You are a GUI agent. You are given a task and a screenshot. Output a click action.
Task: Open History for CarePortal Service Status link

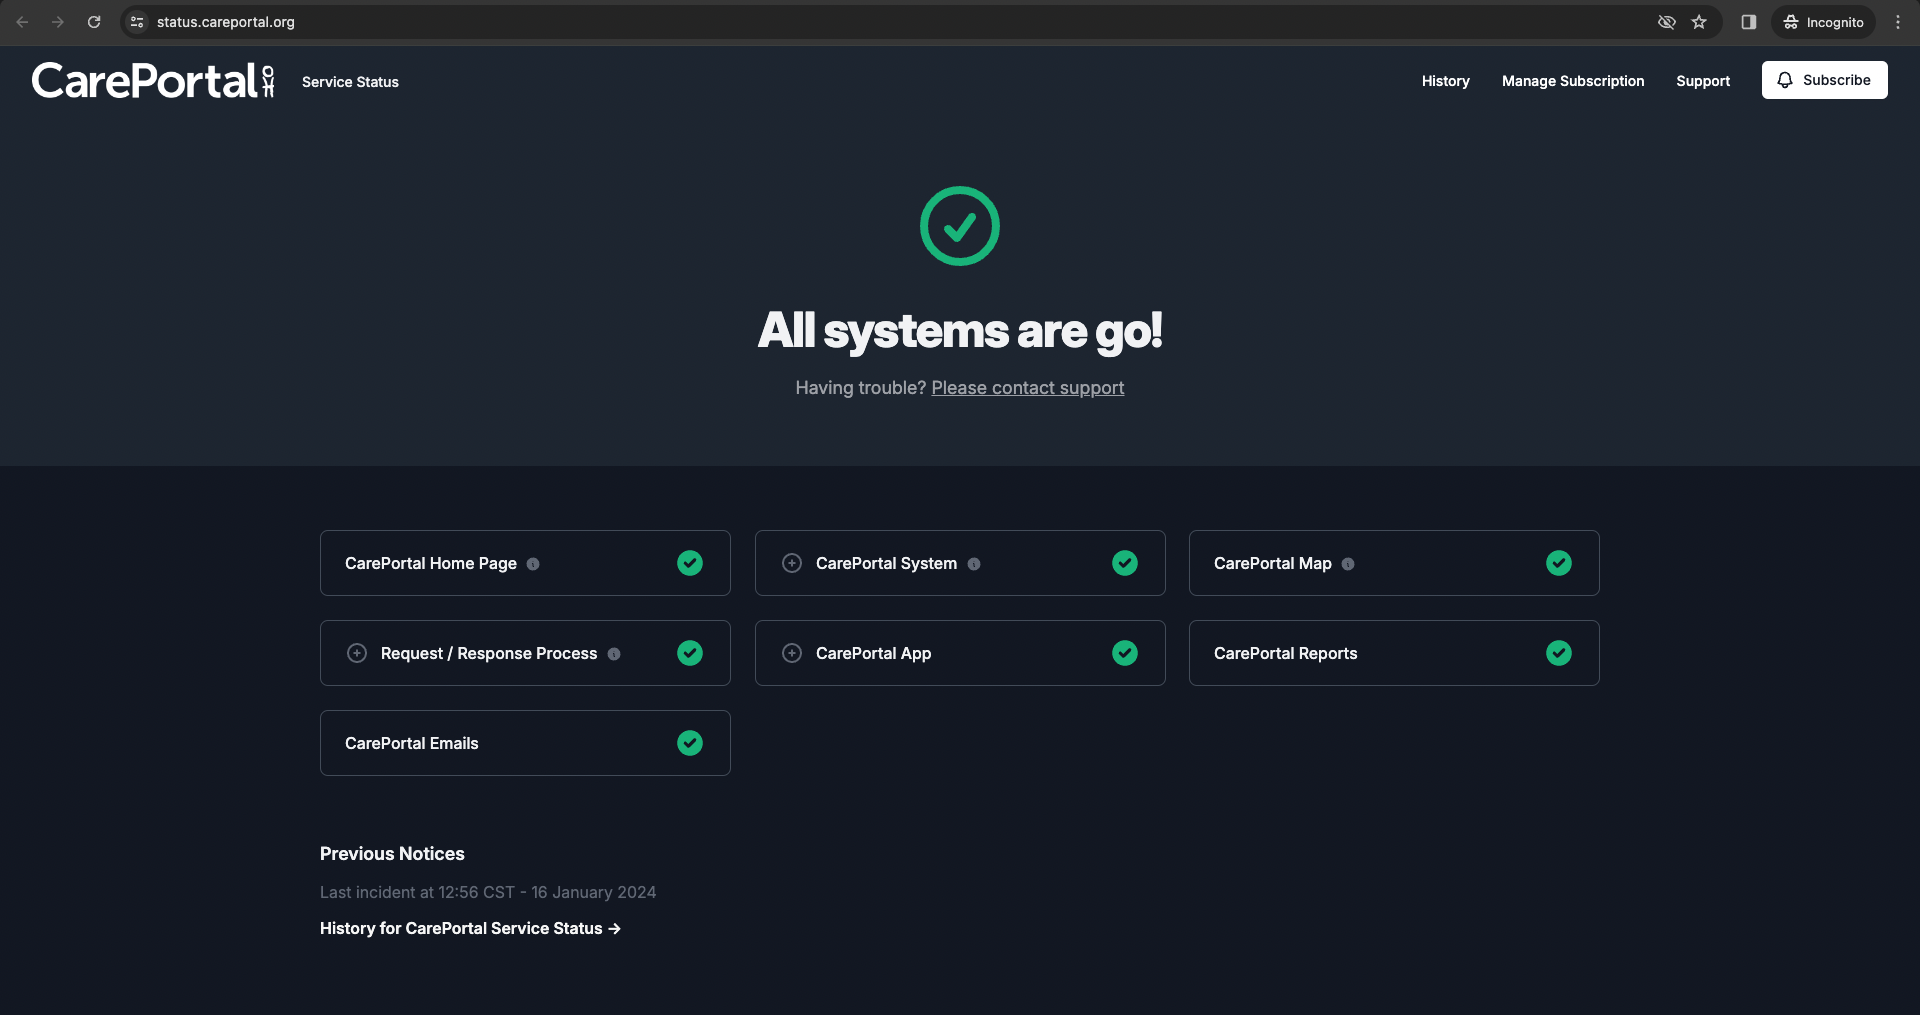(x=470, y=929)
